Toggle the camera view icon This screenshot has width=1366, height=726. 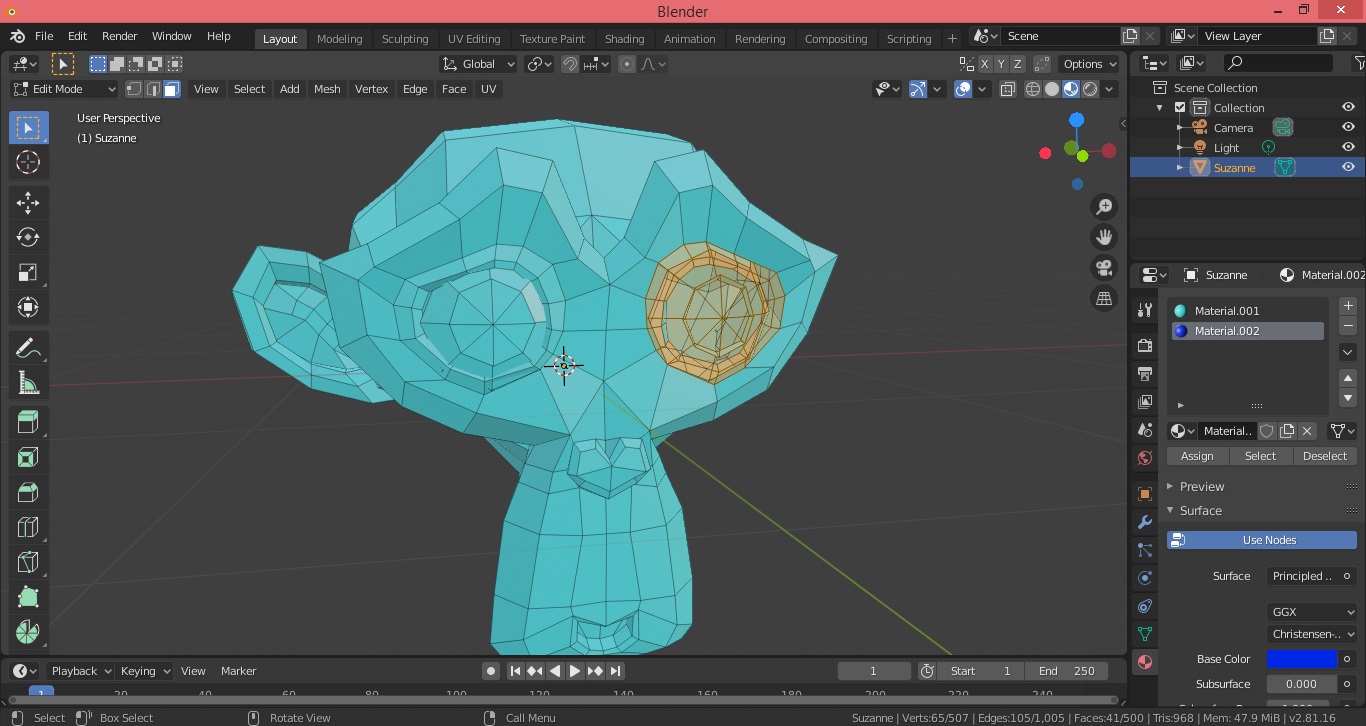[1104, 268]
